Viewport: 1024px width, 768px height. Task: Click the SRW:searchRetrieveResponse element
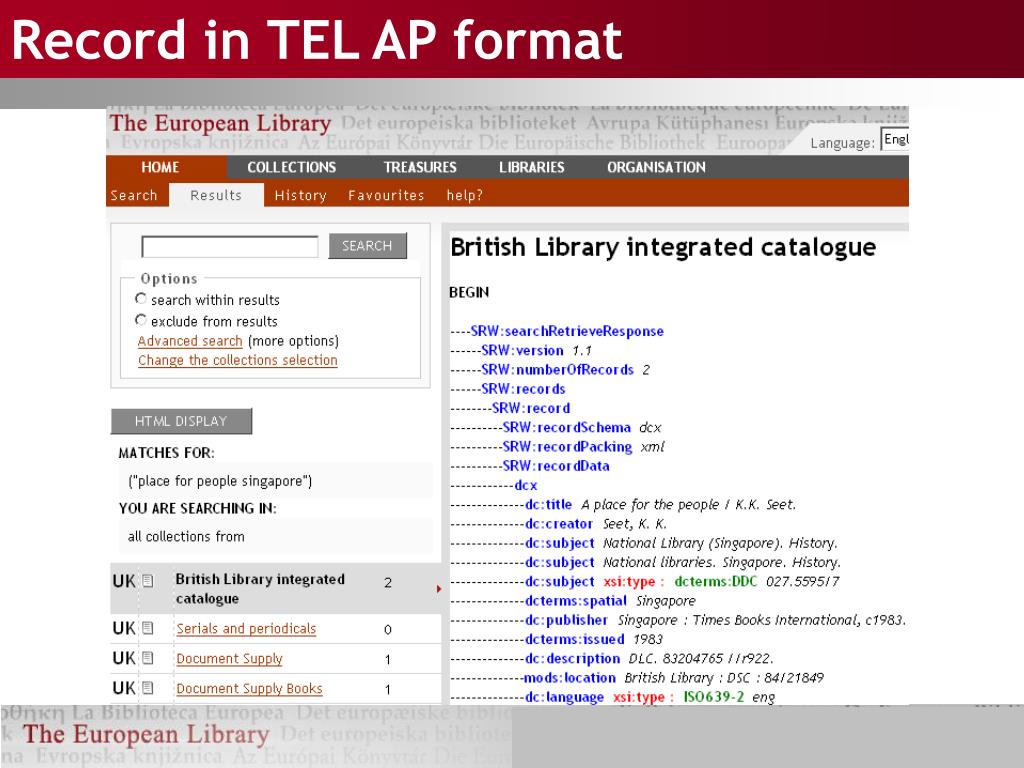[x=567, y=331]
